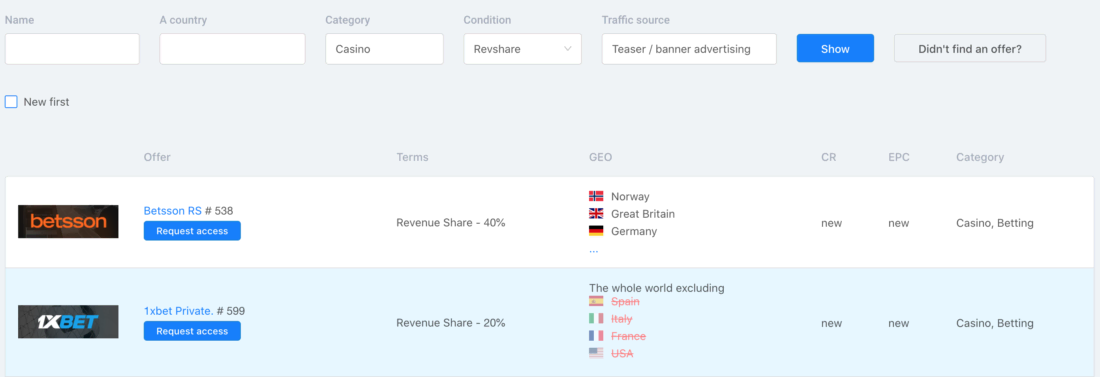
Task: Click the EPC column header
Action: click(x=899, y=157)
